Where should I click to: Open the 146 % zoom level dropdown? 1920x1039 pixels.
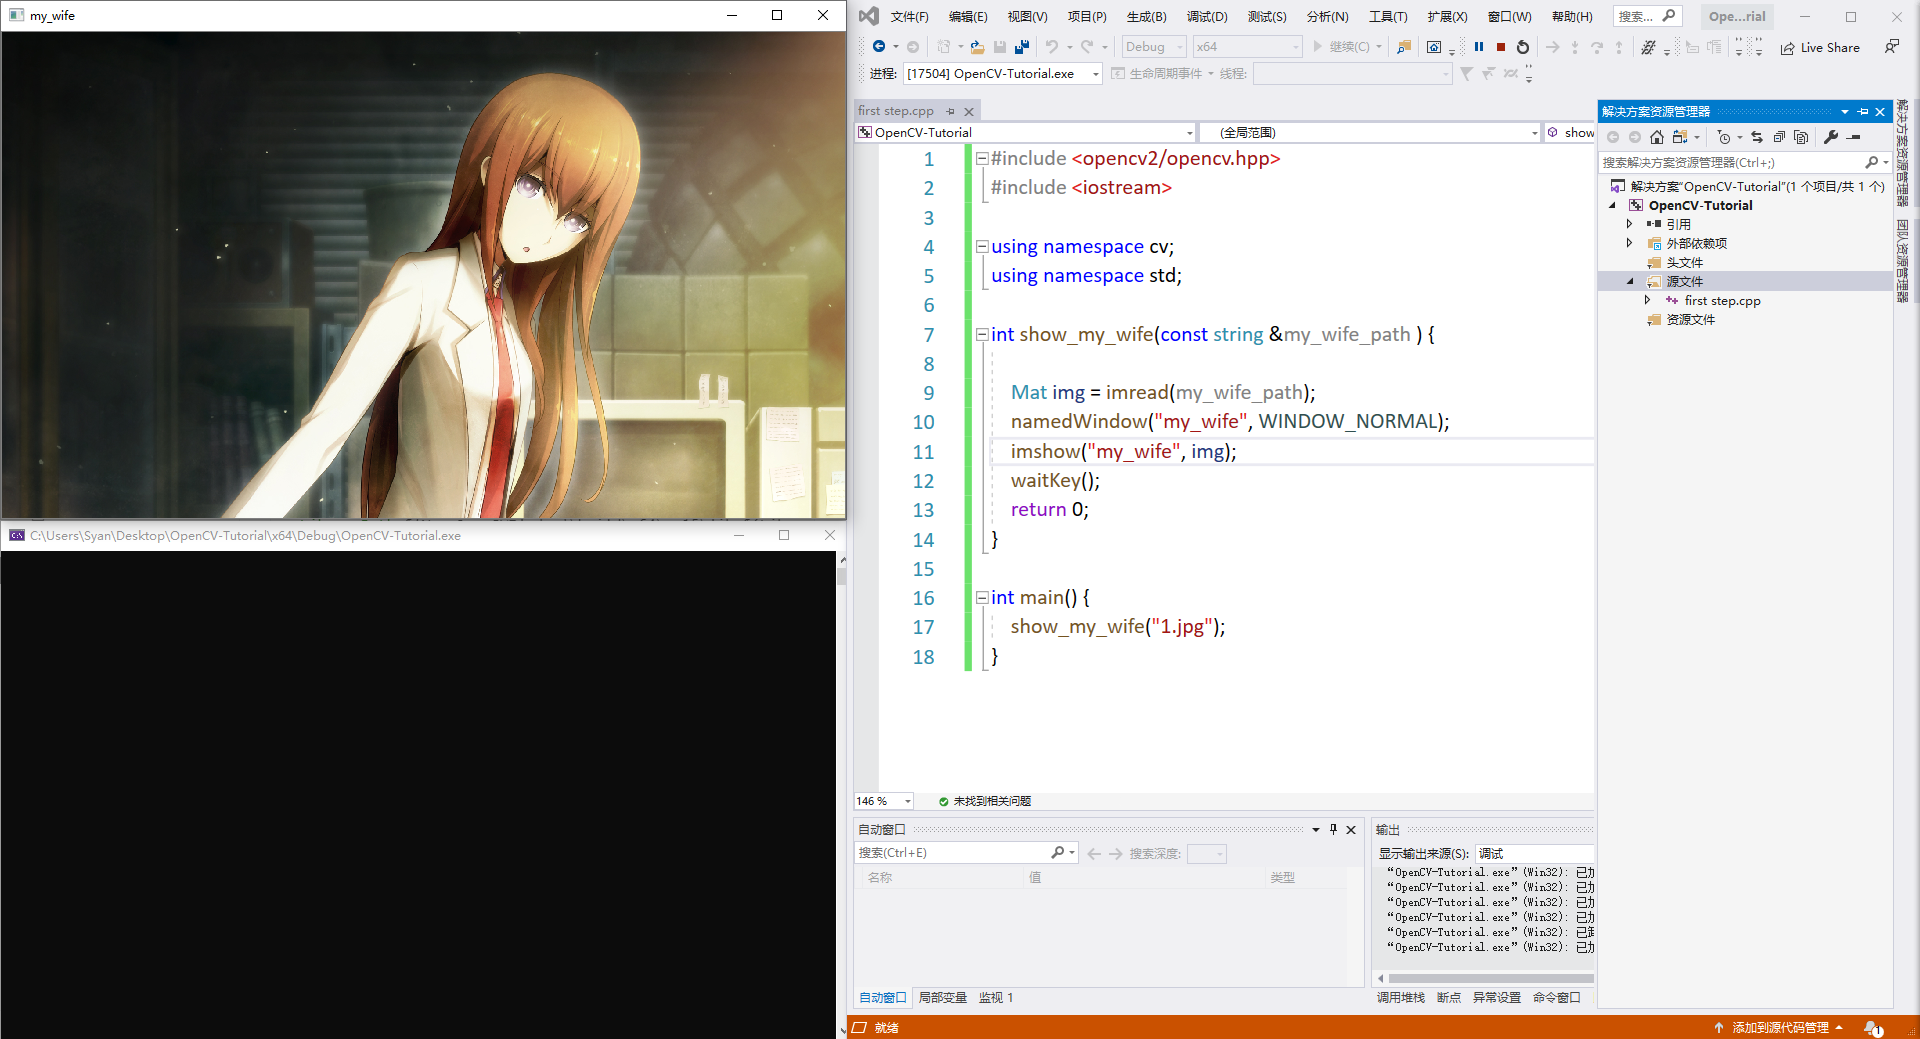click(883, 801)
